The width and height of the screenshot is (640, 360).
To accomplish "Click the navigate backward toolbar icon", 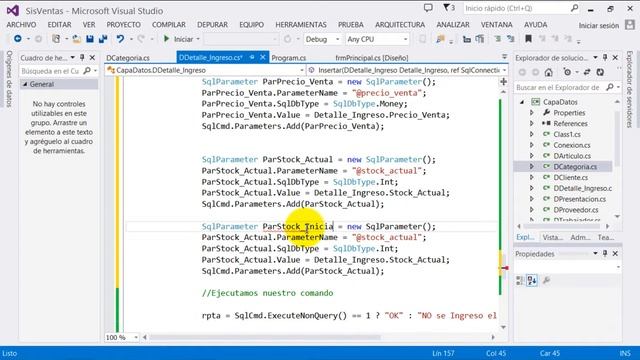I will click(18, 39).
